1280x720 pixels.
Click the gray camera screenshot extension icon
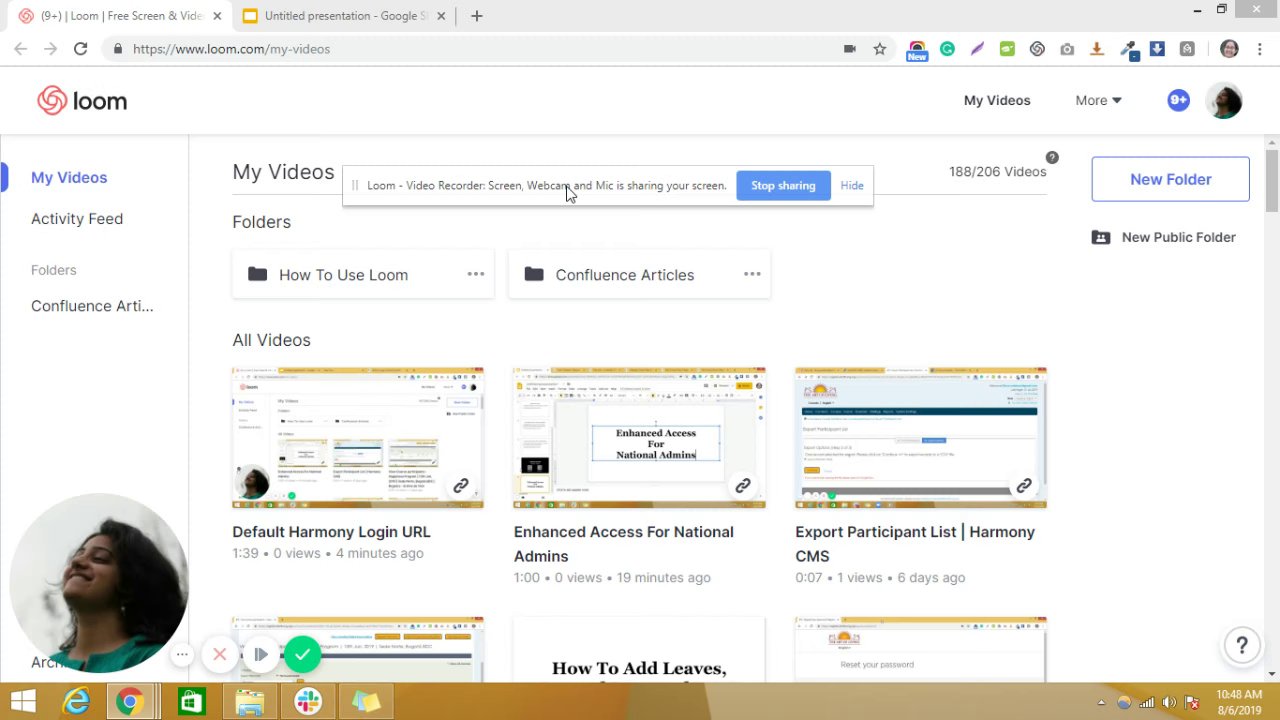pos(1067,48)
